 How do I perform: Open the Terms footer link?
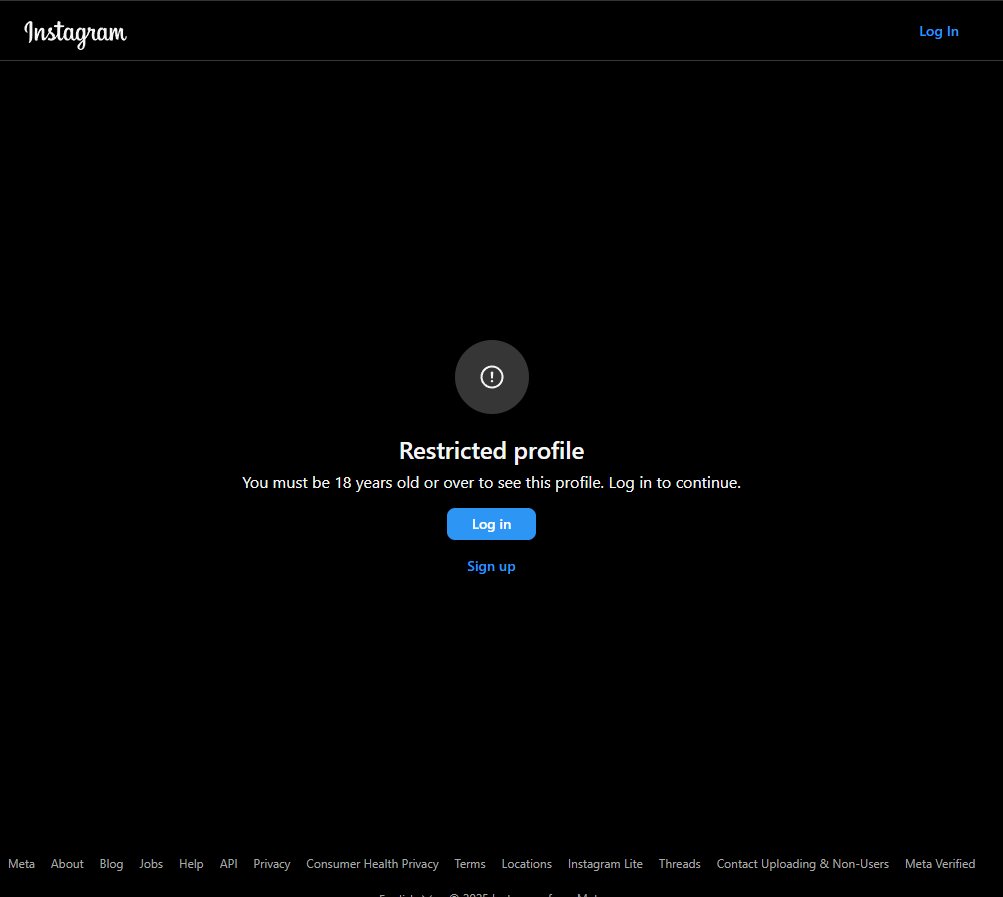(470, 864)
